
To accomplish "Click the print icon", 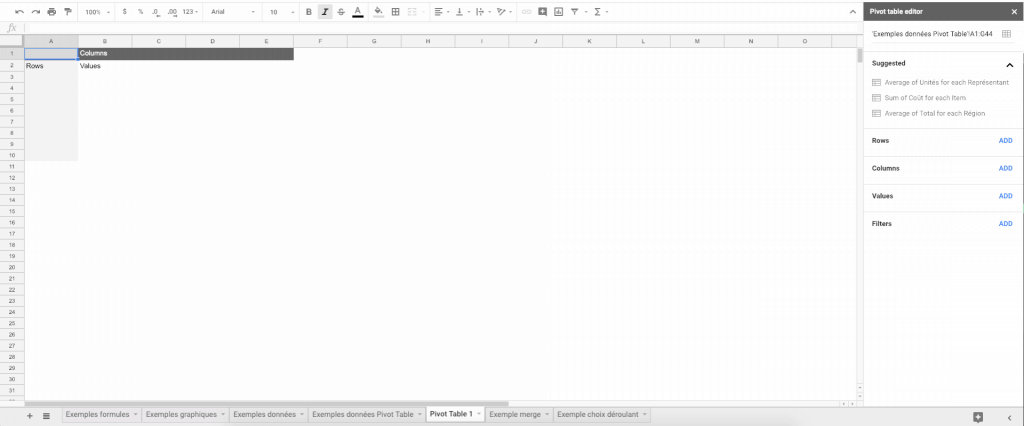I will (51, 12).
